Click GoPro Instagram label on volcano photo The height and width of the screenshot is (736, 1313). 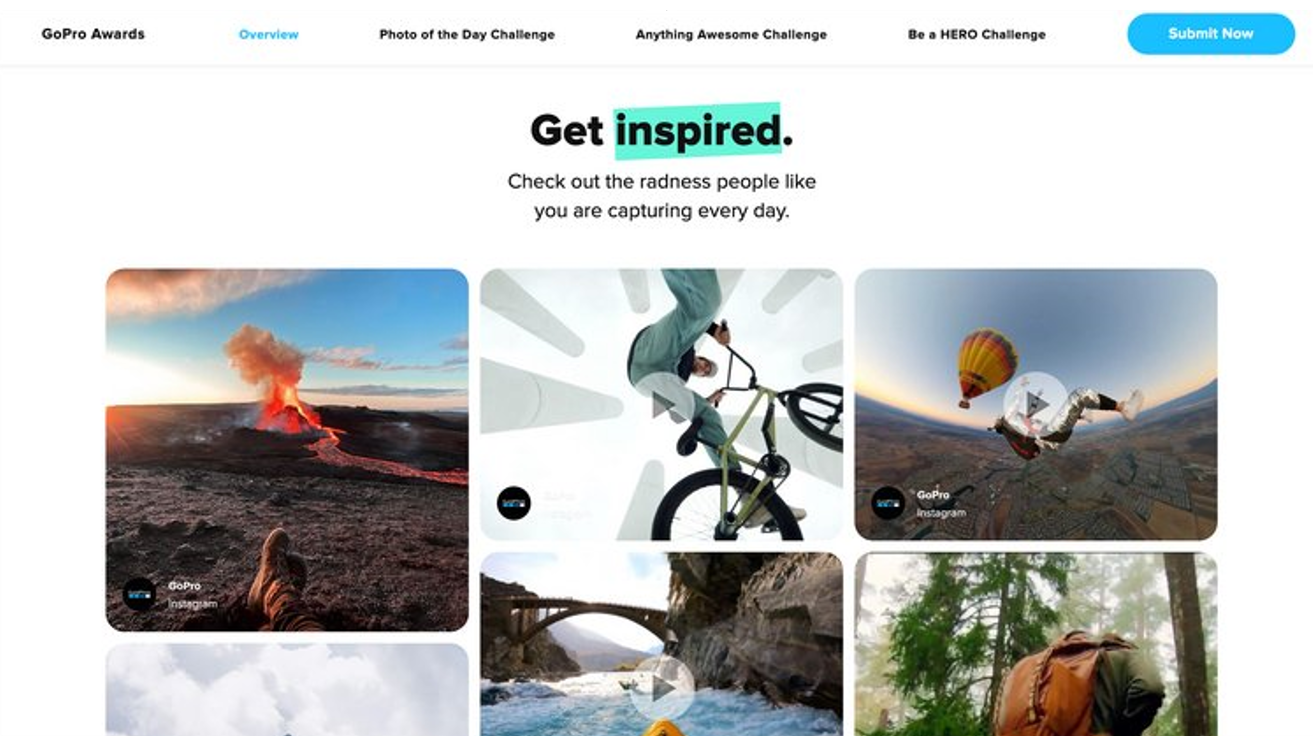[x=191, y=595]
